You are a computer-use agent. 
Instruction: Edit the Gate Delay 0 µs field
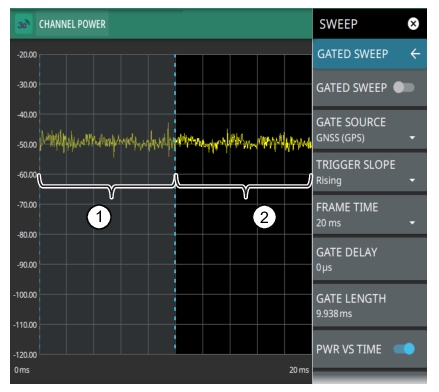369,259
